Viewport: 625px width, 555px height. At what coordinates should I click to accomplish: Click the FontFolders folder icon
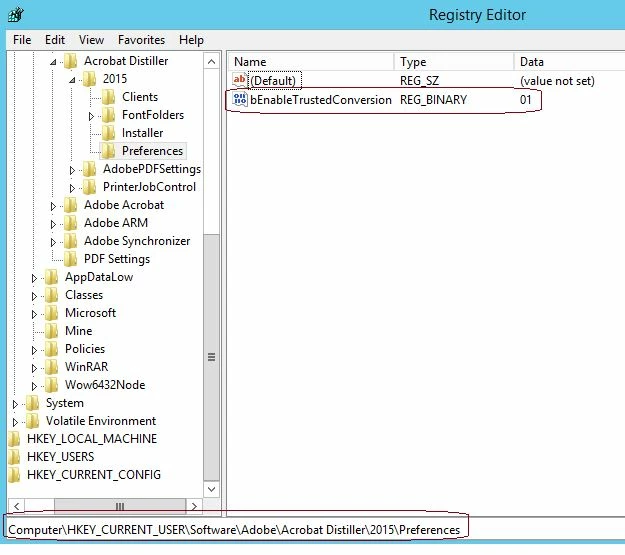(109, 115)
